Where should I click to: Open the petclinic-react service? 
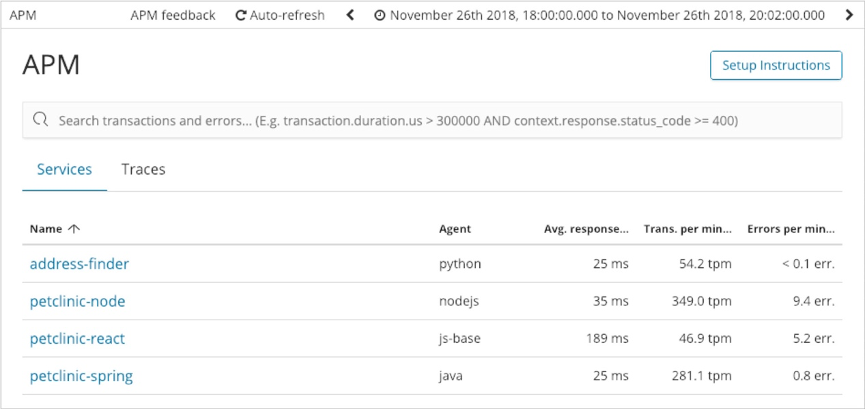point(77,339)
